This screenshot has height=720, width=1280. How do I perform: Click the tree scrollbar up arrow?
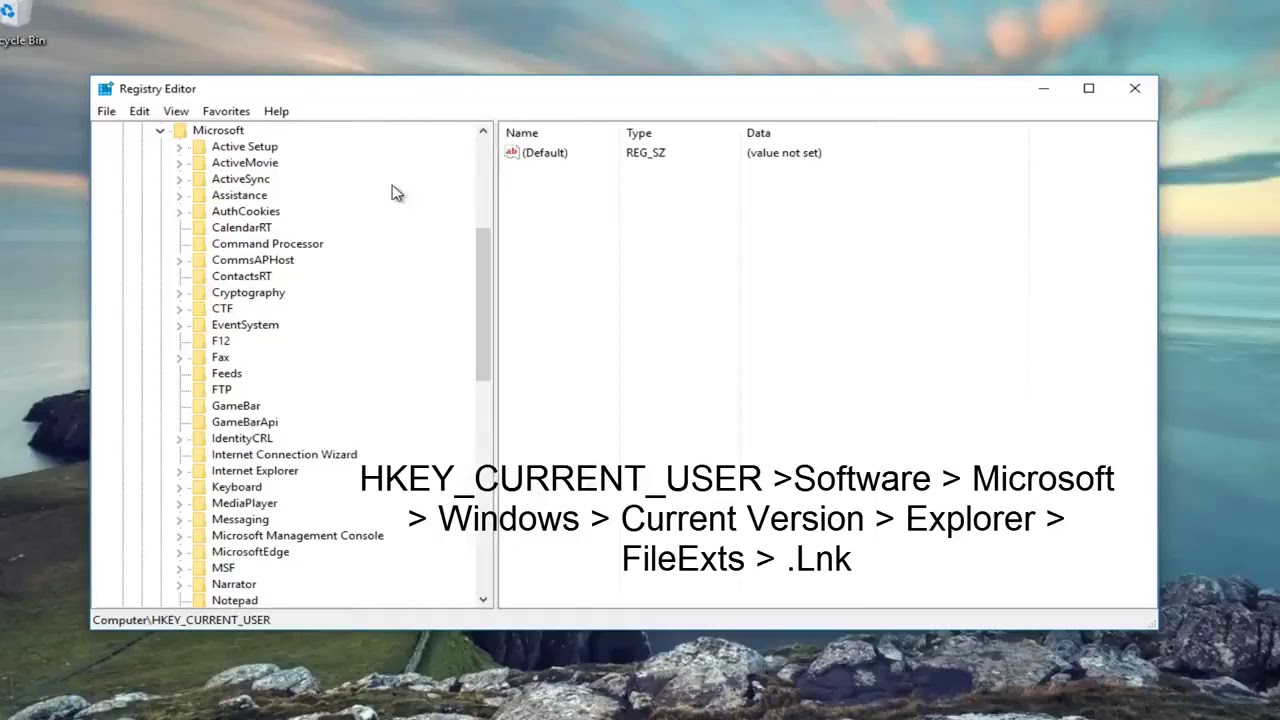pos(483,131)
